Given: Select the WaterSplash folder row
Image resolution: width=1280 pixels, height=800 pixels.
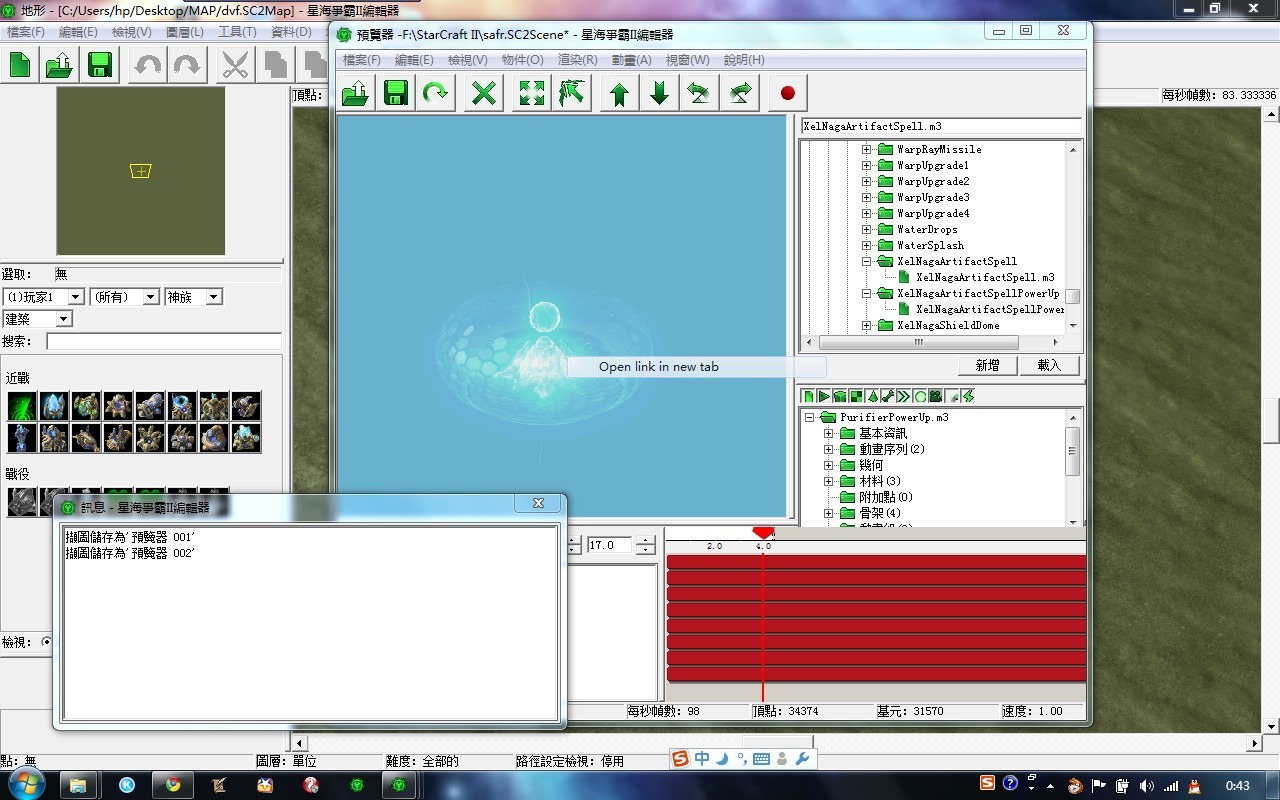Looking at the screenshot, I should (x=930, y=245).
